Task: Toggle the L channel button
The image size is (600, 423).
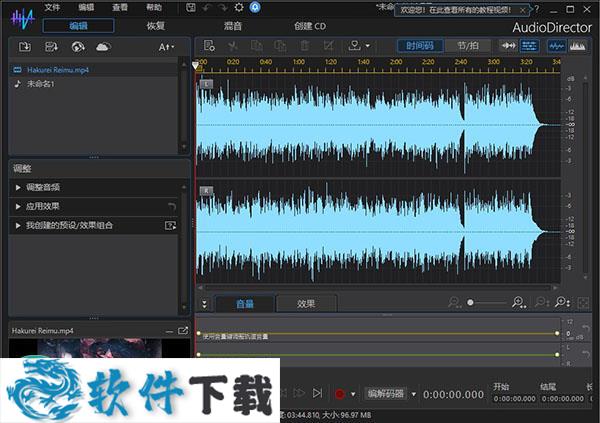Action: (x=206, y=83)
